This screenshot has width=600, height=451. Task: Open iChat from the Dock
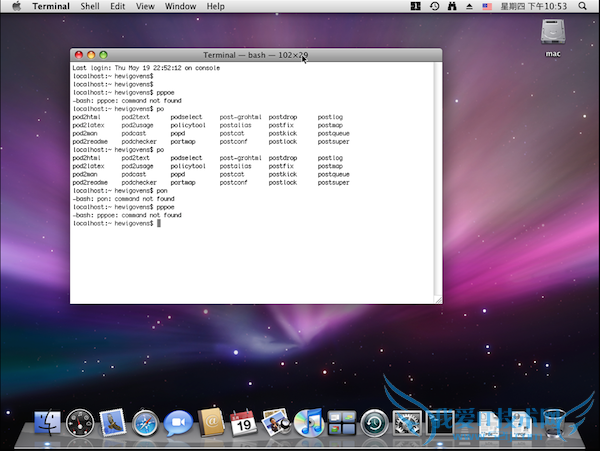(179, 425)
